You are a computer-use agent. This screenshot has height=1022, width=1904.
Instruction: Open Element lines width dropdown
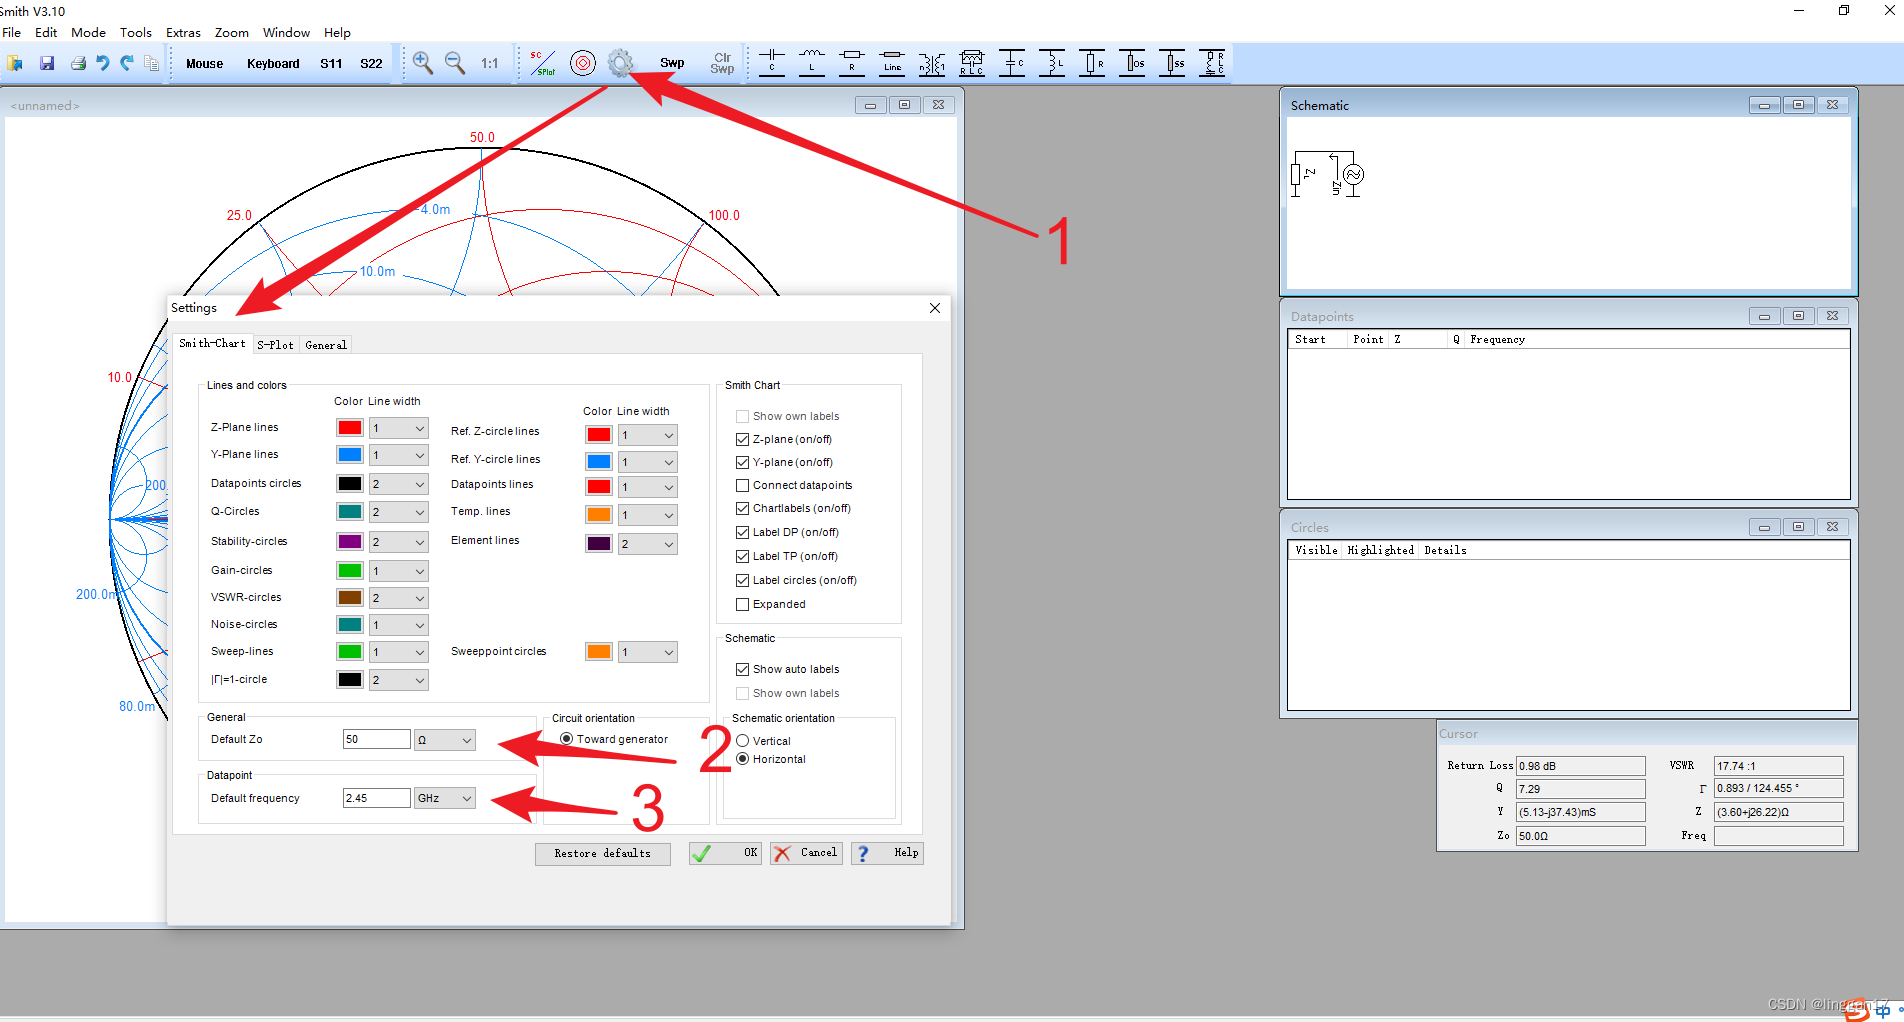click(x=648, y=544)
